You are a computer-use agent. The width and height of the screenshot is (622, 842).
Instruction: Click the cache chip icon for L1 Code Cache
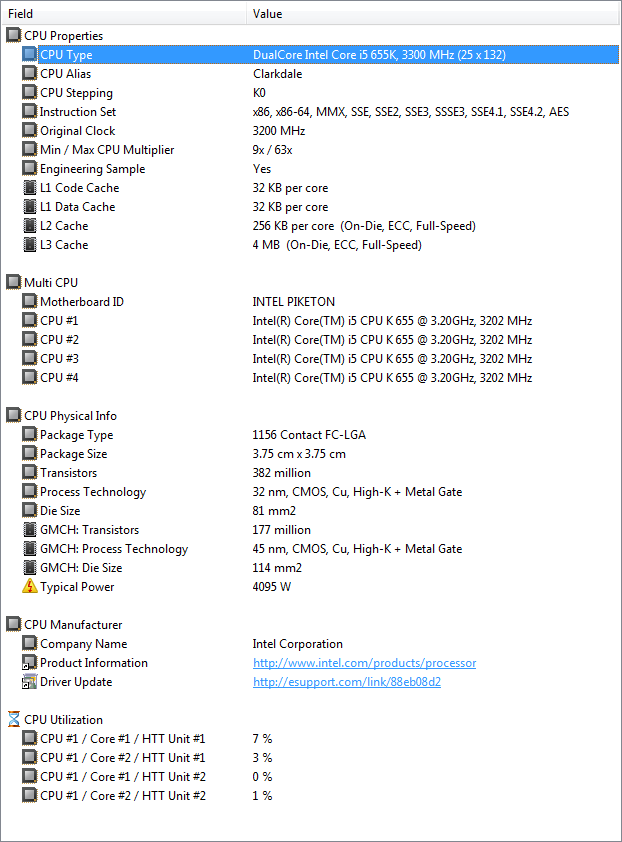point(30,187)
